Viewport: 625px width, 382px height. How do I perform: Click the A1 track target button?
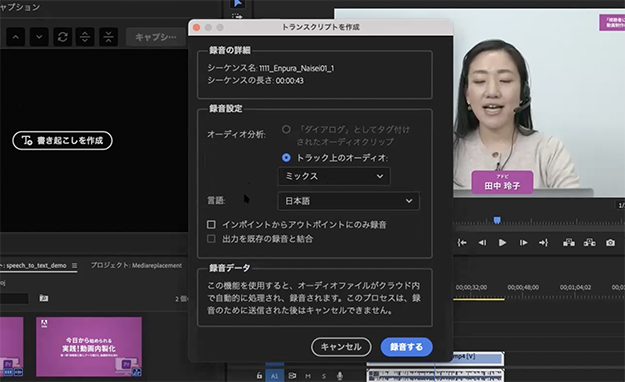(275, 376)
